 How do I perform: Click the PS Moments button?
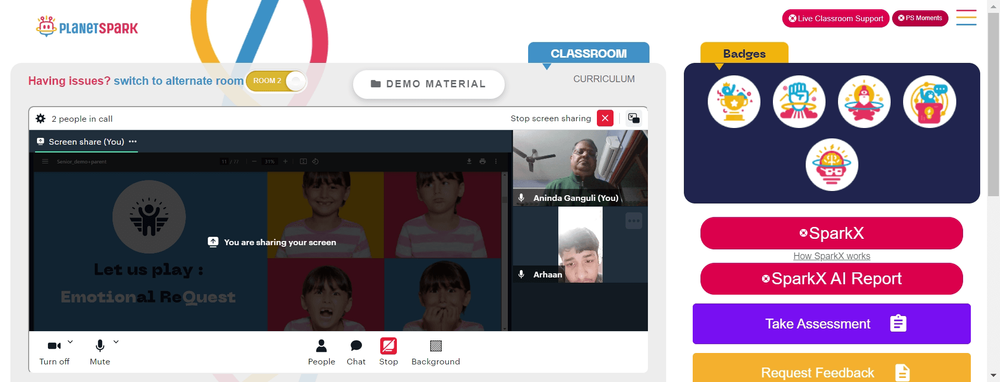(920, 18)
